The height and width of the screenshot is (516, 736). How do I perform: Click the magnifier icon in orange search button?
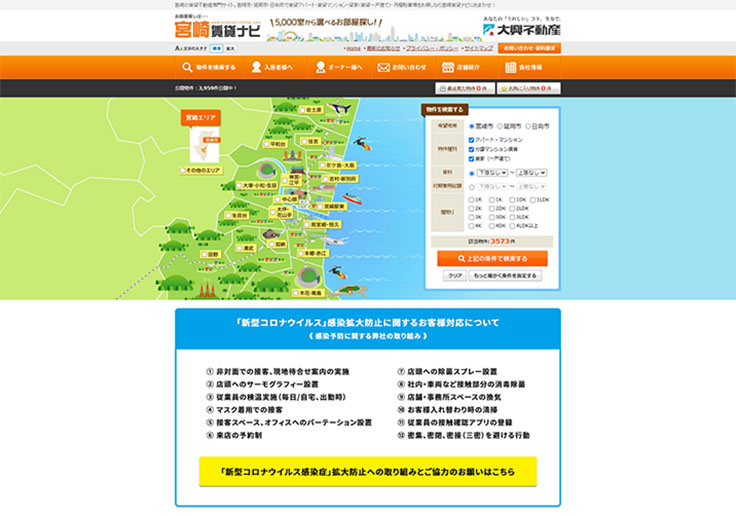pyautogui.click(x=461, y=258)
